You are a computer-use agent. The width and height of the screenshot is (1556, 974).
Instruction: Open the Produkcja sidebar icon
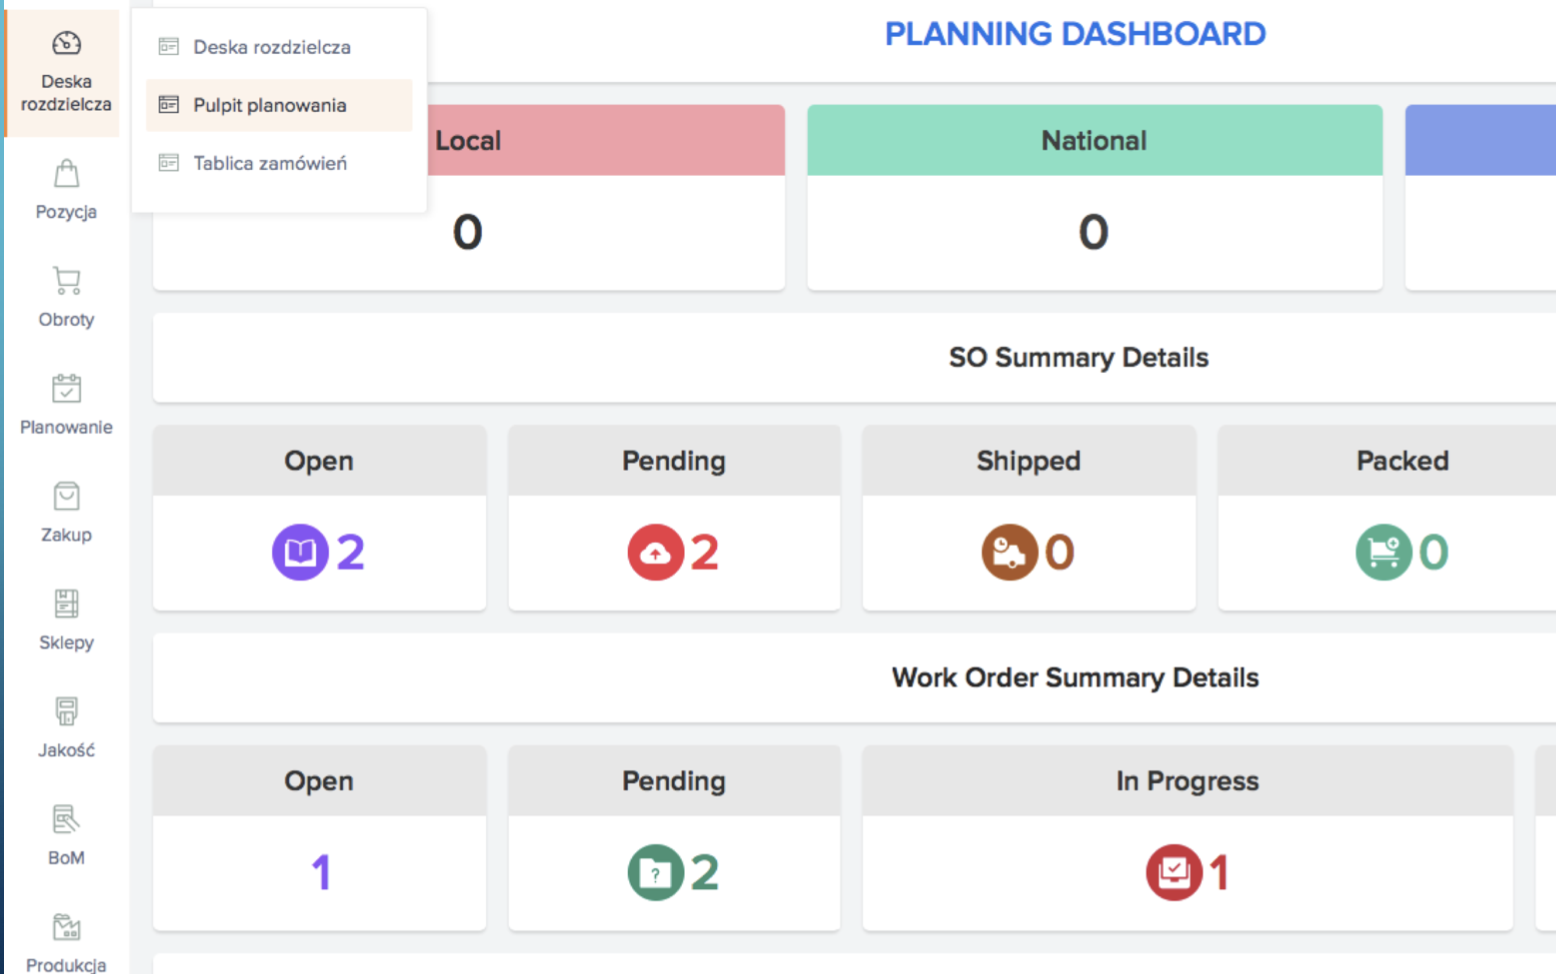[x=66, y=927]
